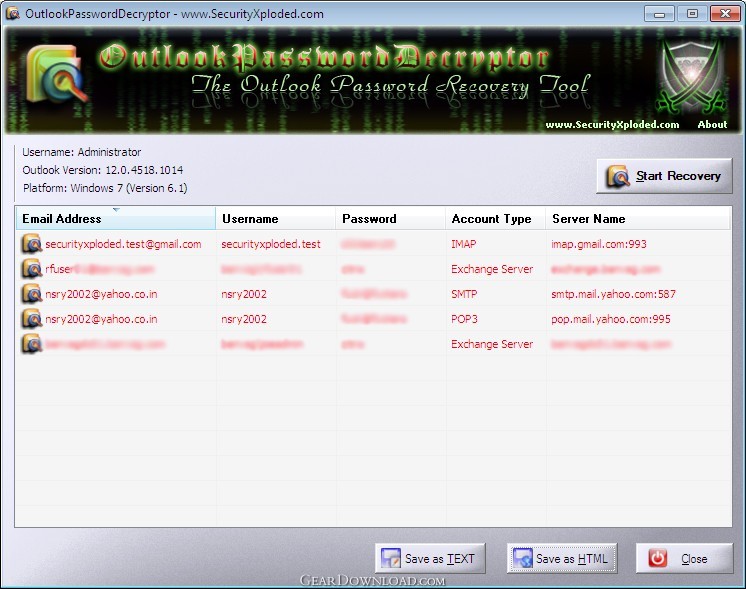Viewport: 746px width, 589px height.
Task: Save results as HTML
Action: click(x=562, y=558)
